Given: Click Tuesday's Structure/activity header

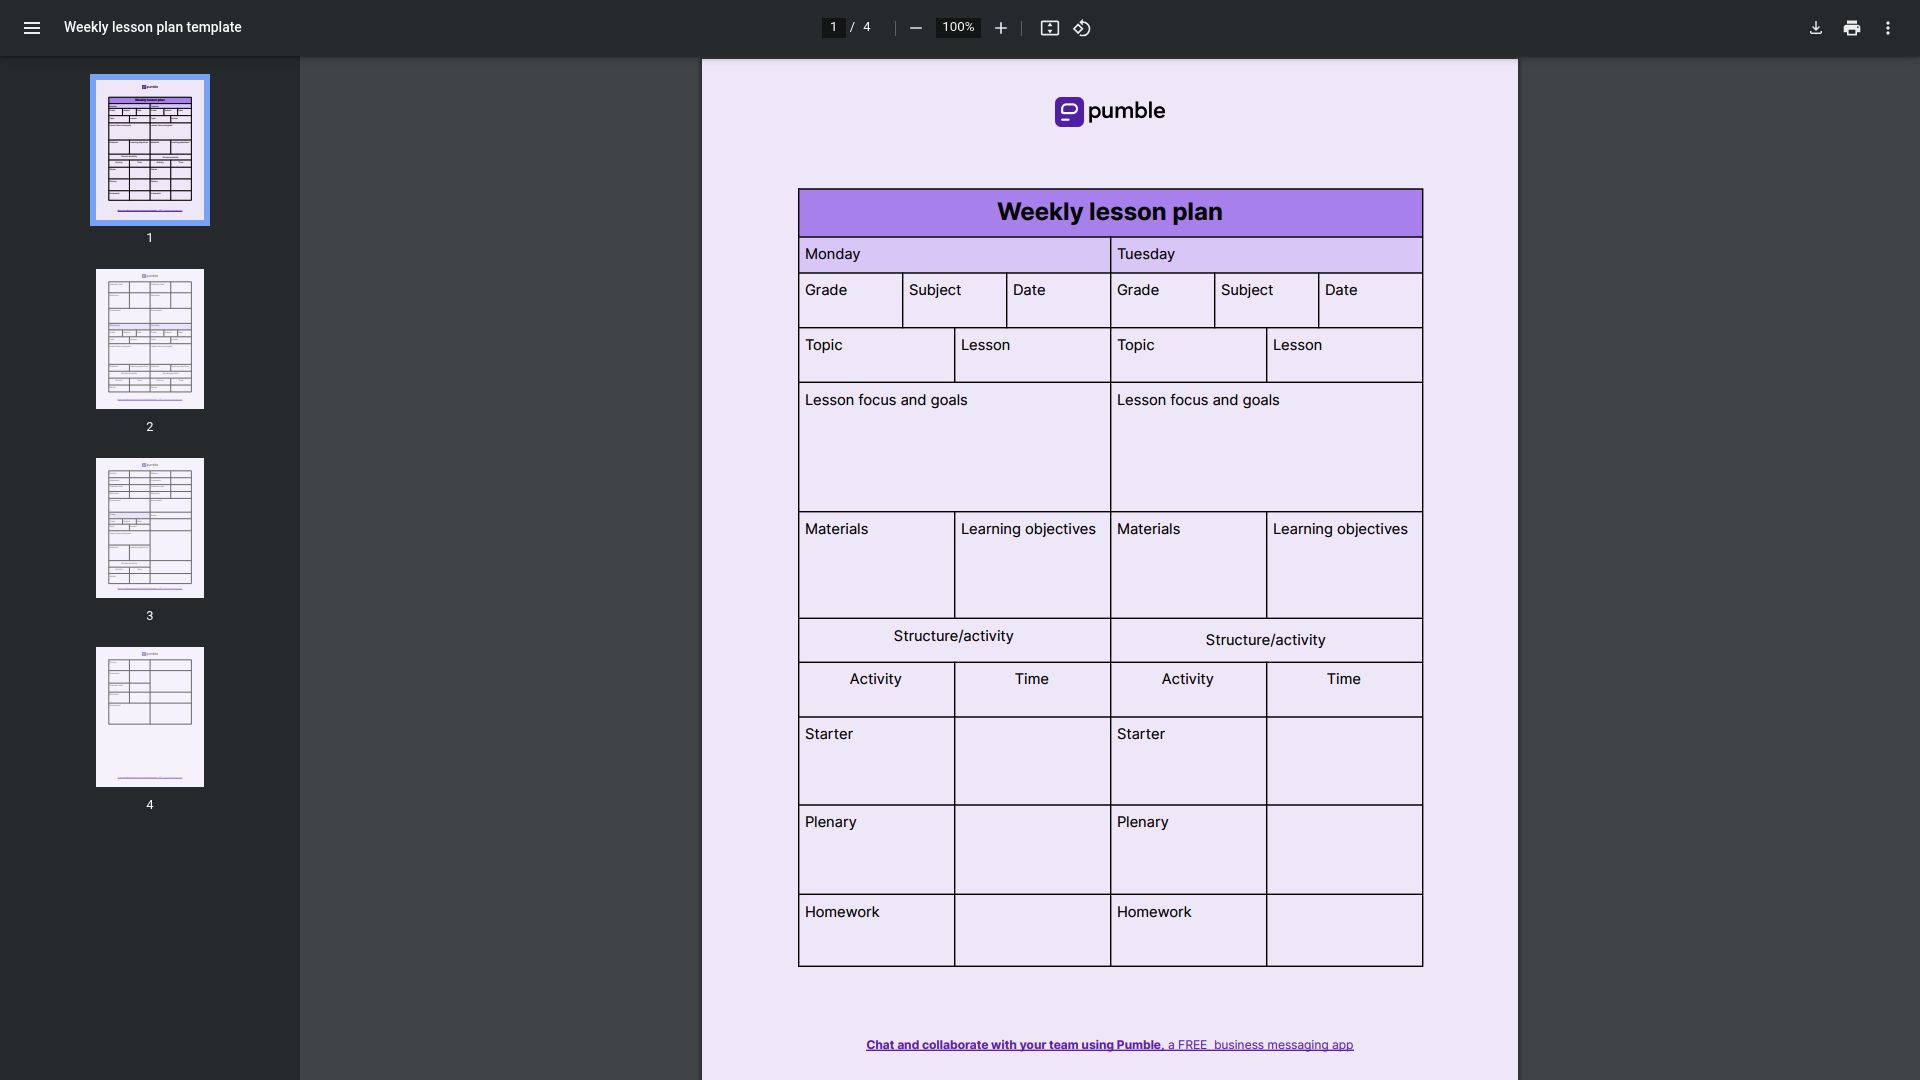Looking at the screenshot, I should pyautogui.click(x=1266, y=640).
